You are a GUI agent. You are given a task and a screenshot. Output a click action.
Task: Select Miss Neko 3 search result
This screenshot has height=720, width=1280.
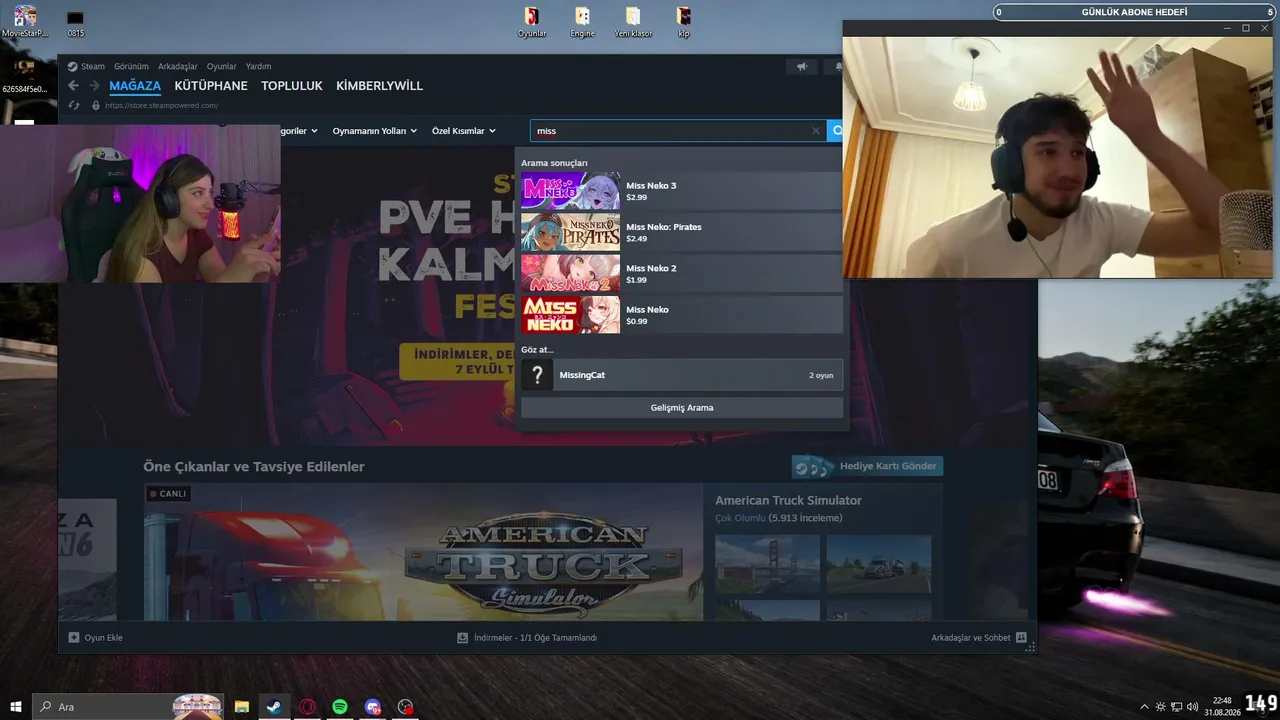point(682,190)
